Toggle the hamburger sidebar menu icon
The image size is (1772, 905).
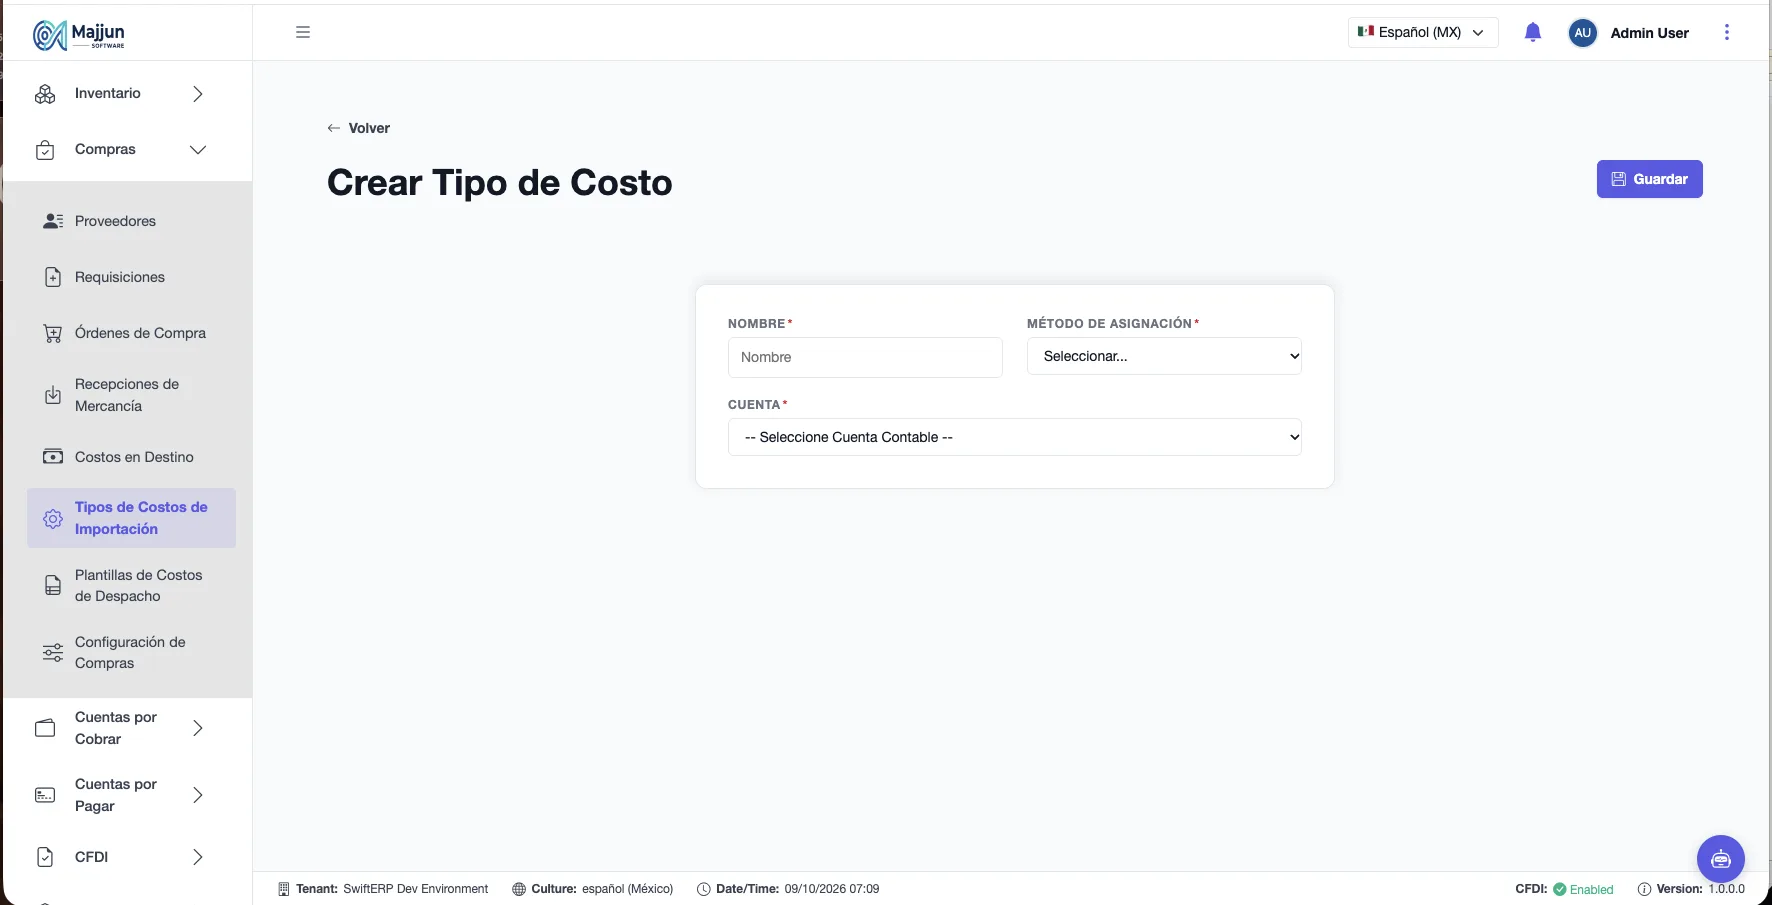pyautogui.click(x=303, y=32)
